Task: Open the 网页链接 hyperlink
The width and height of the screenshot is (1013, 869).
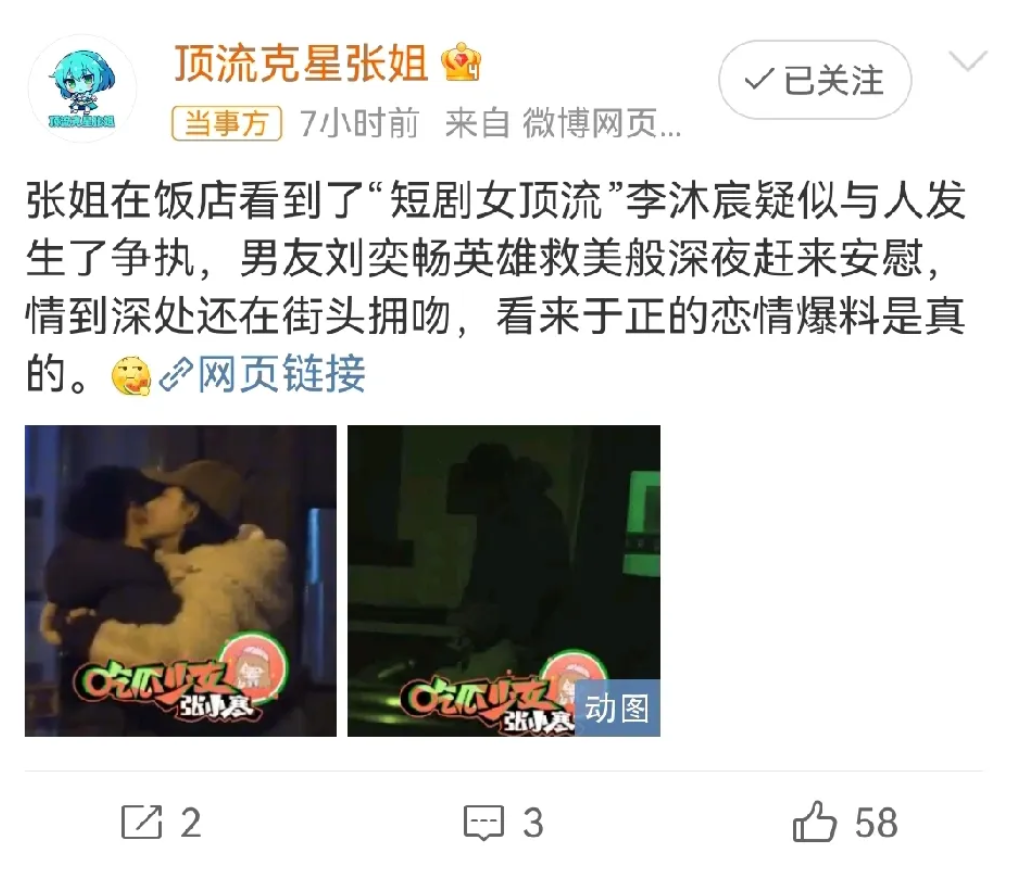Action: click(281, 374)
